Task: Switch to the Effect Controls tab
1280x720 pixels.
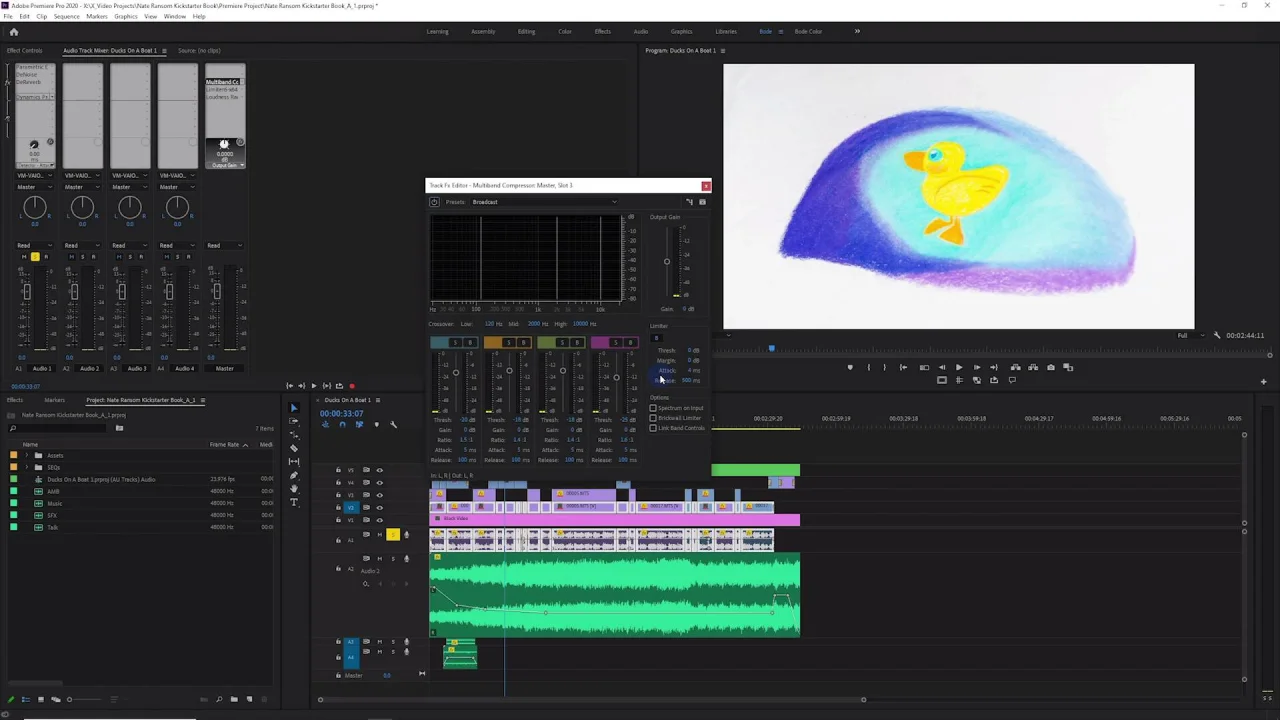Action: pyautogui.click(x=25, y=51)
